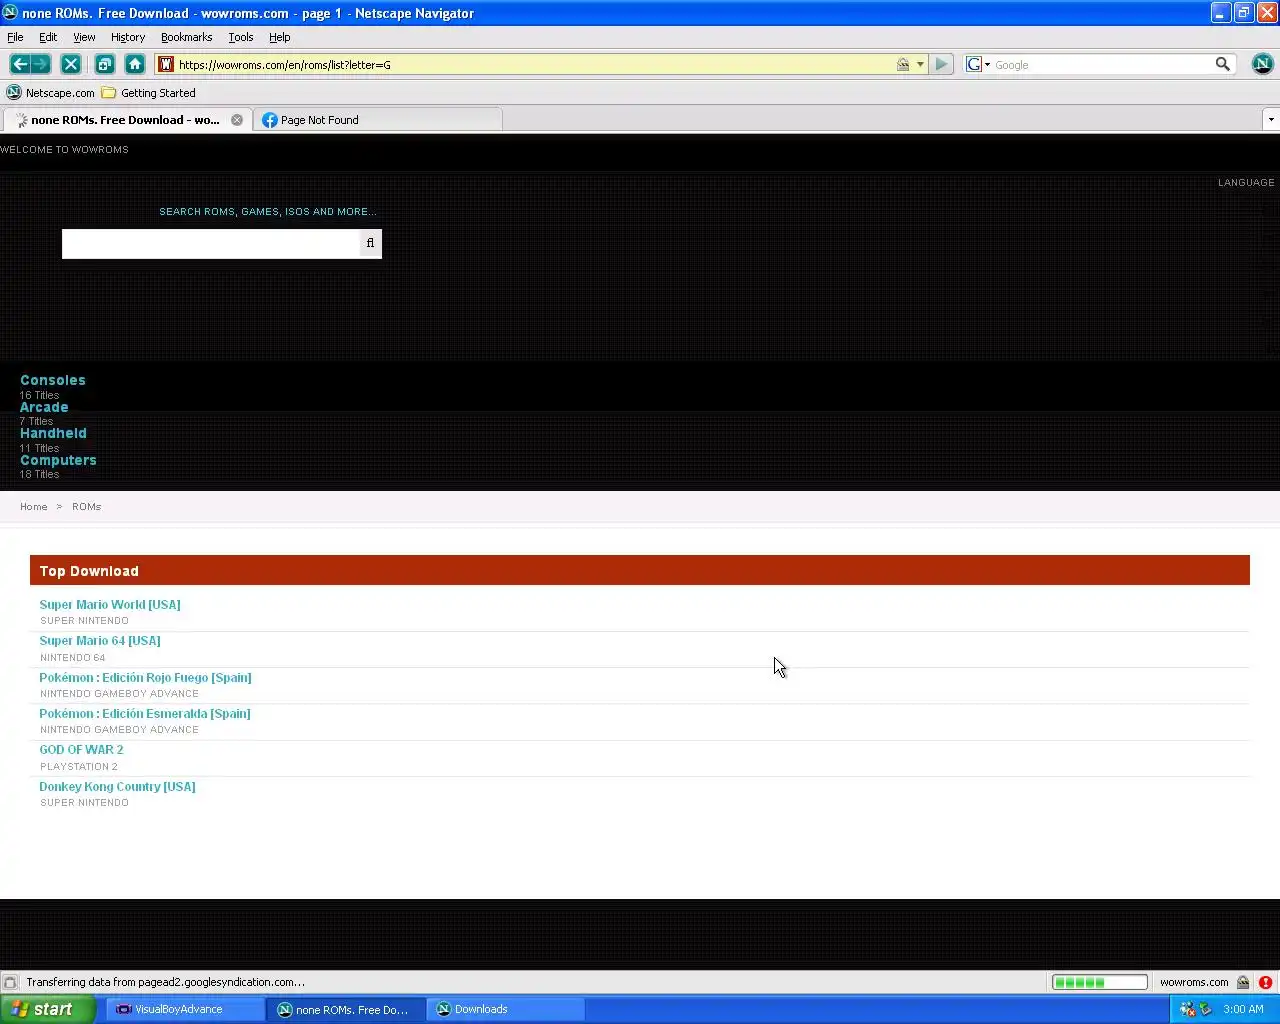The image size is (1280, 1024).
Task: Open the Arcade category
Action: (44, 407)
